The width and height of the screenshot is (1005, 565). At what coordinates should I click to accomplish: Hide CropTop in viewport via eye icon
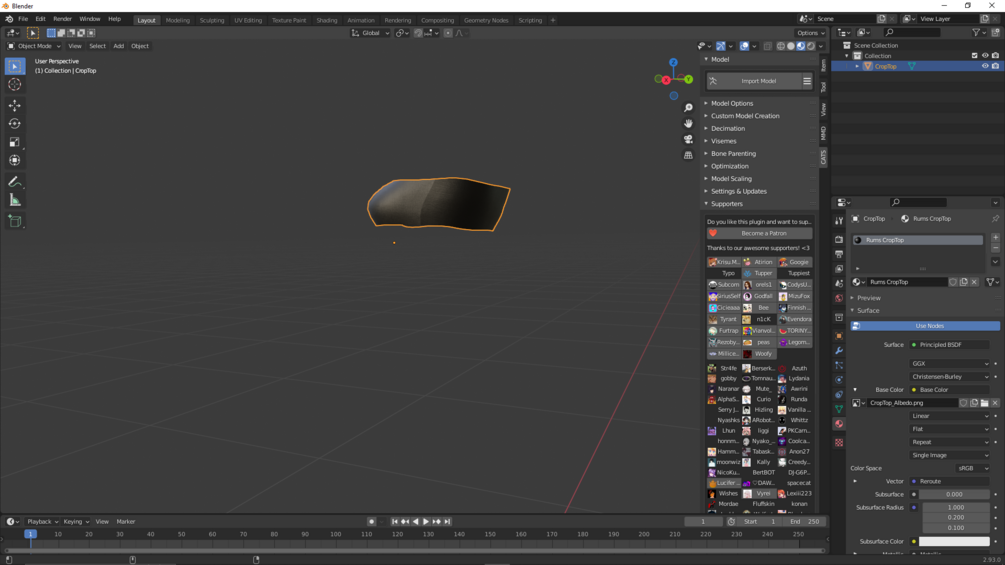(985, 66)
